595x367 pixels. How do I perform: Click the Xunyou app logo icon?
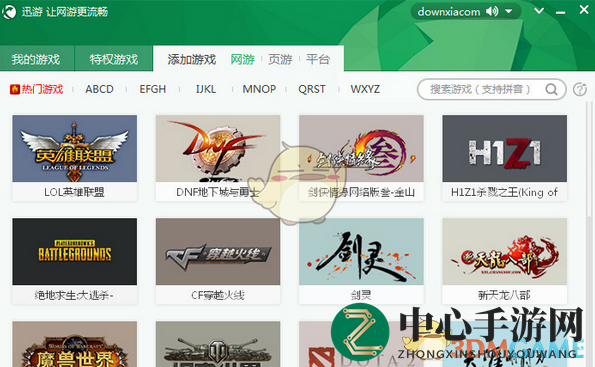pos(9,12)
